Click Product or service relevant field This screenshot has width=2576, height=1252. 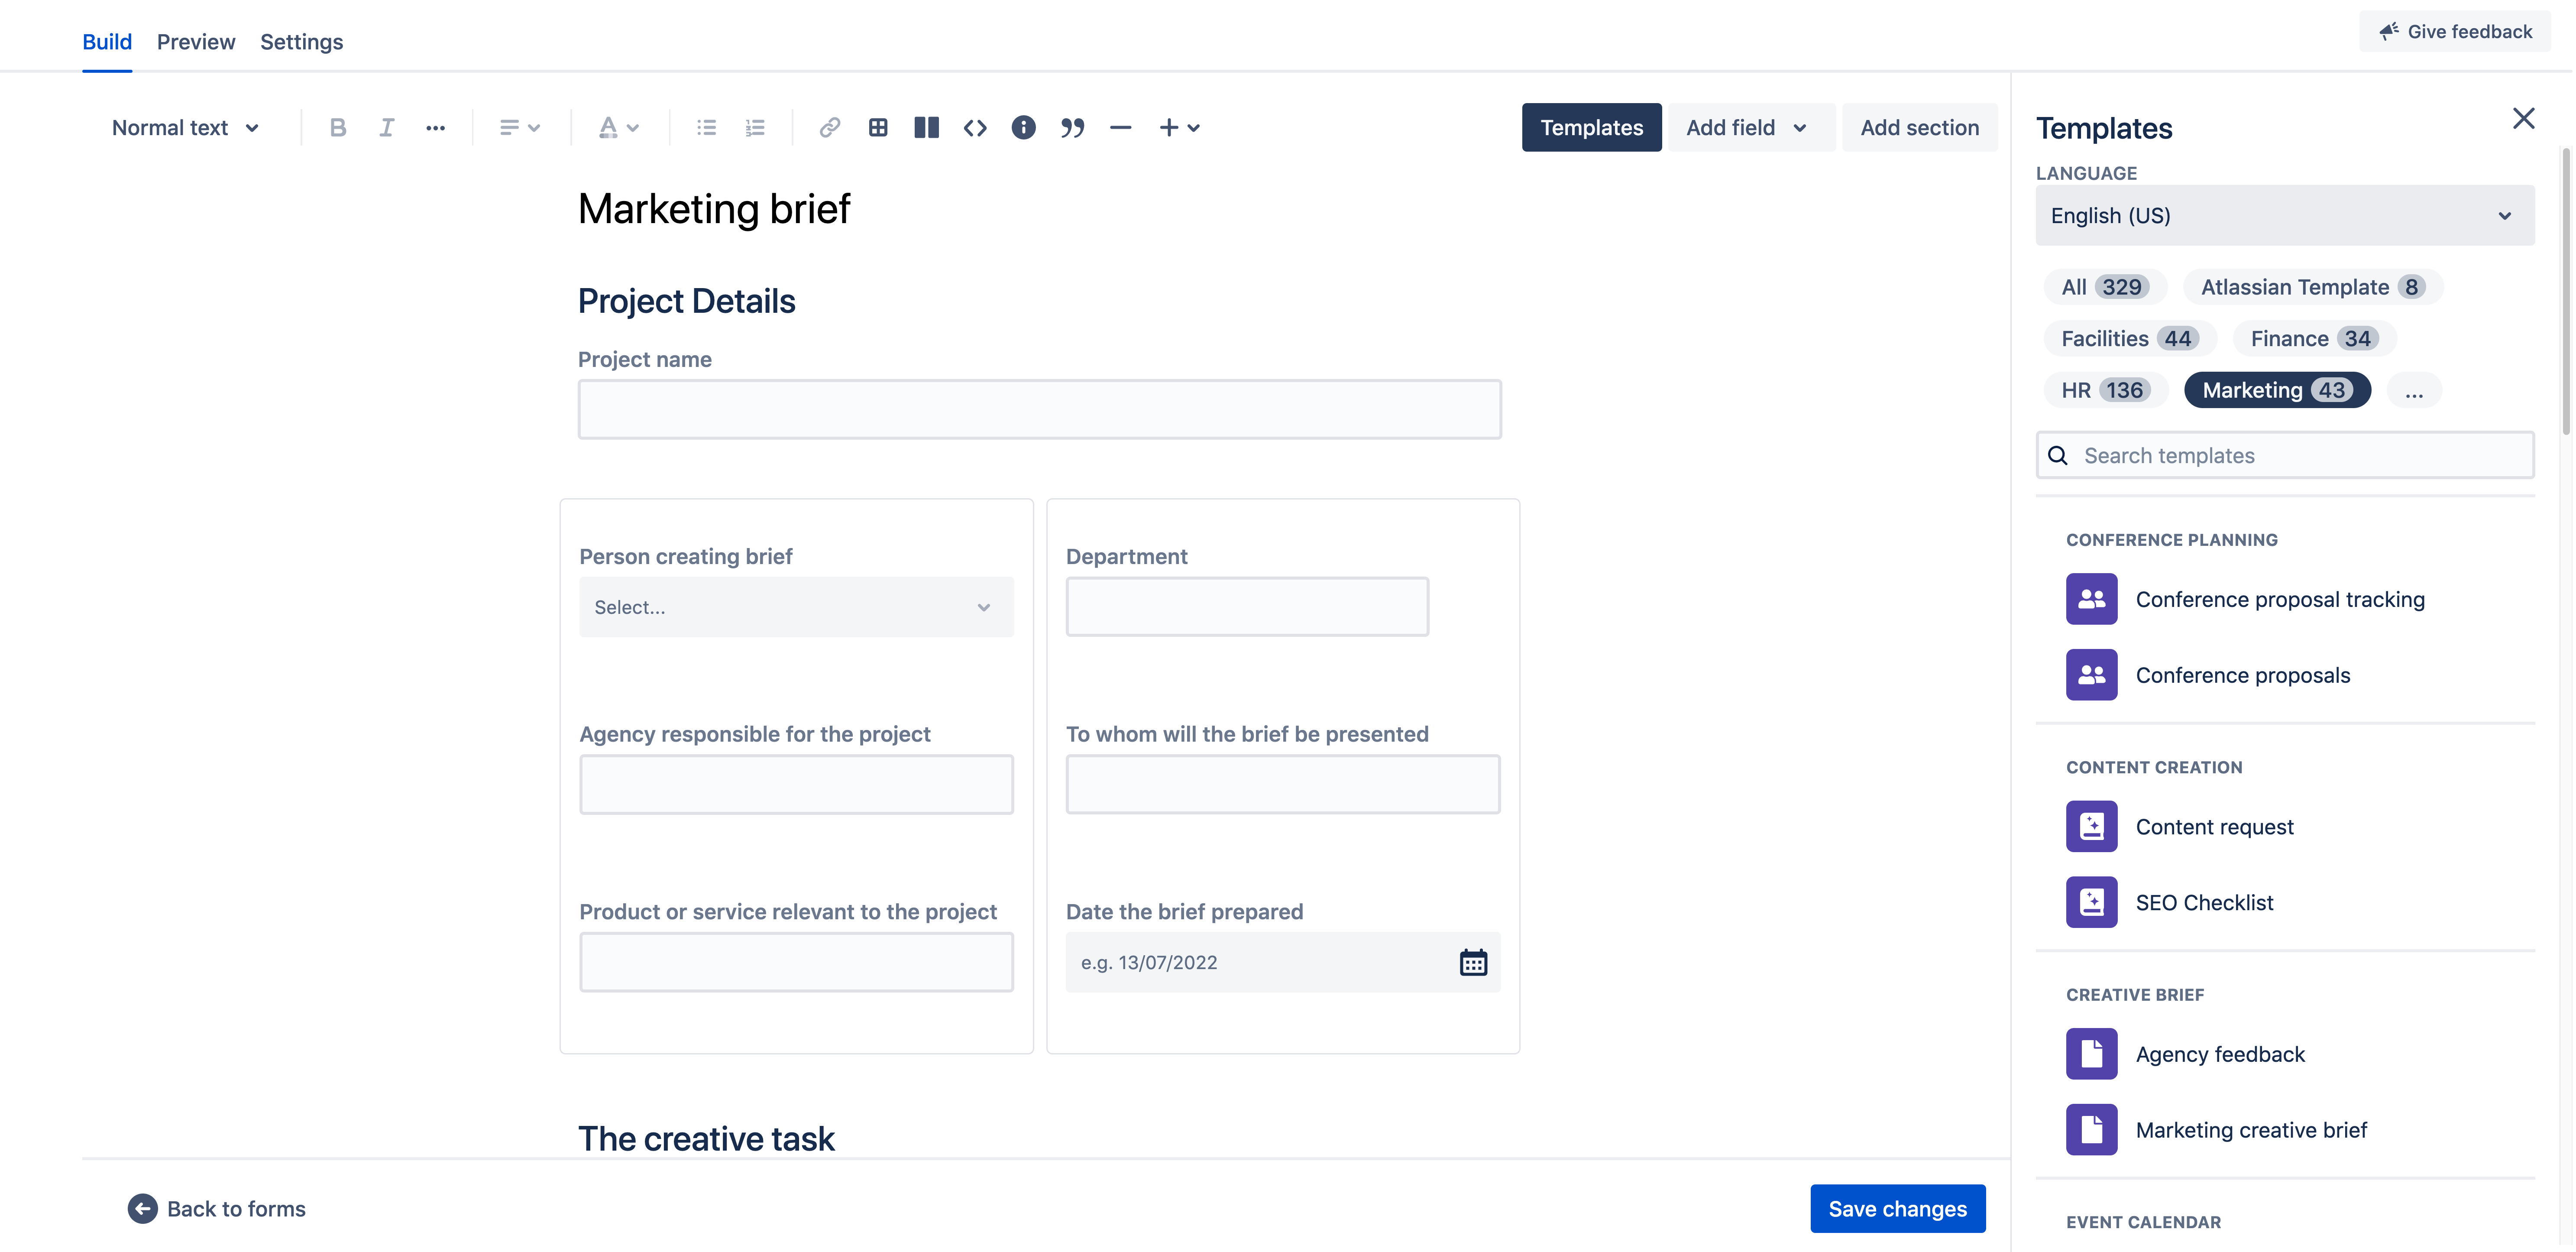[796, 962]
